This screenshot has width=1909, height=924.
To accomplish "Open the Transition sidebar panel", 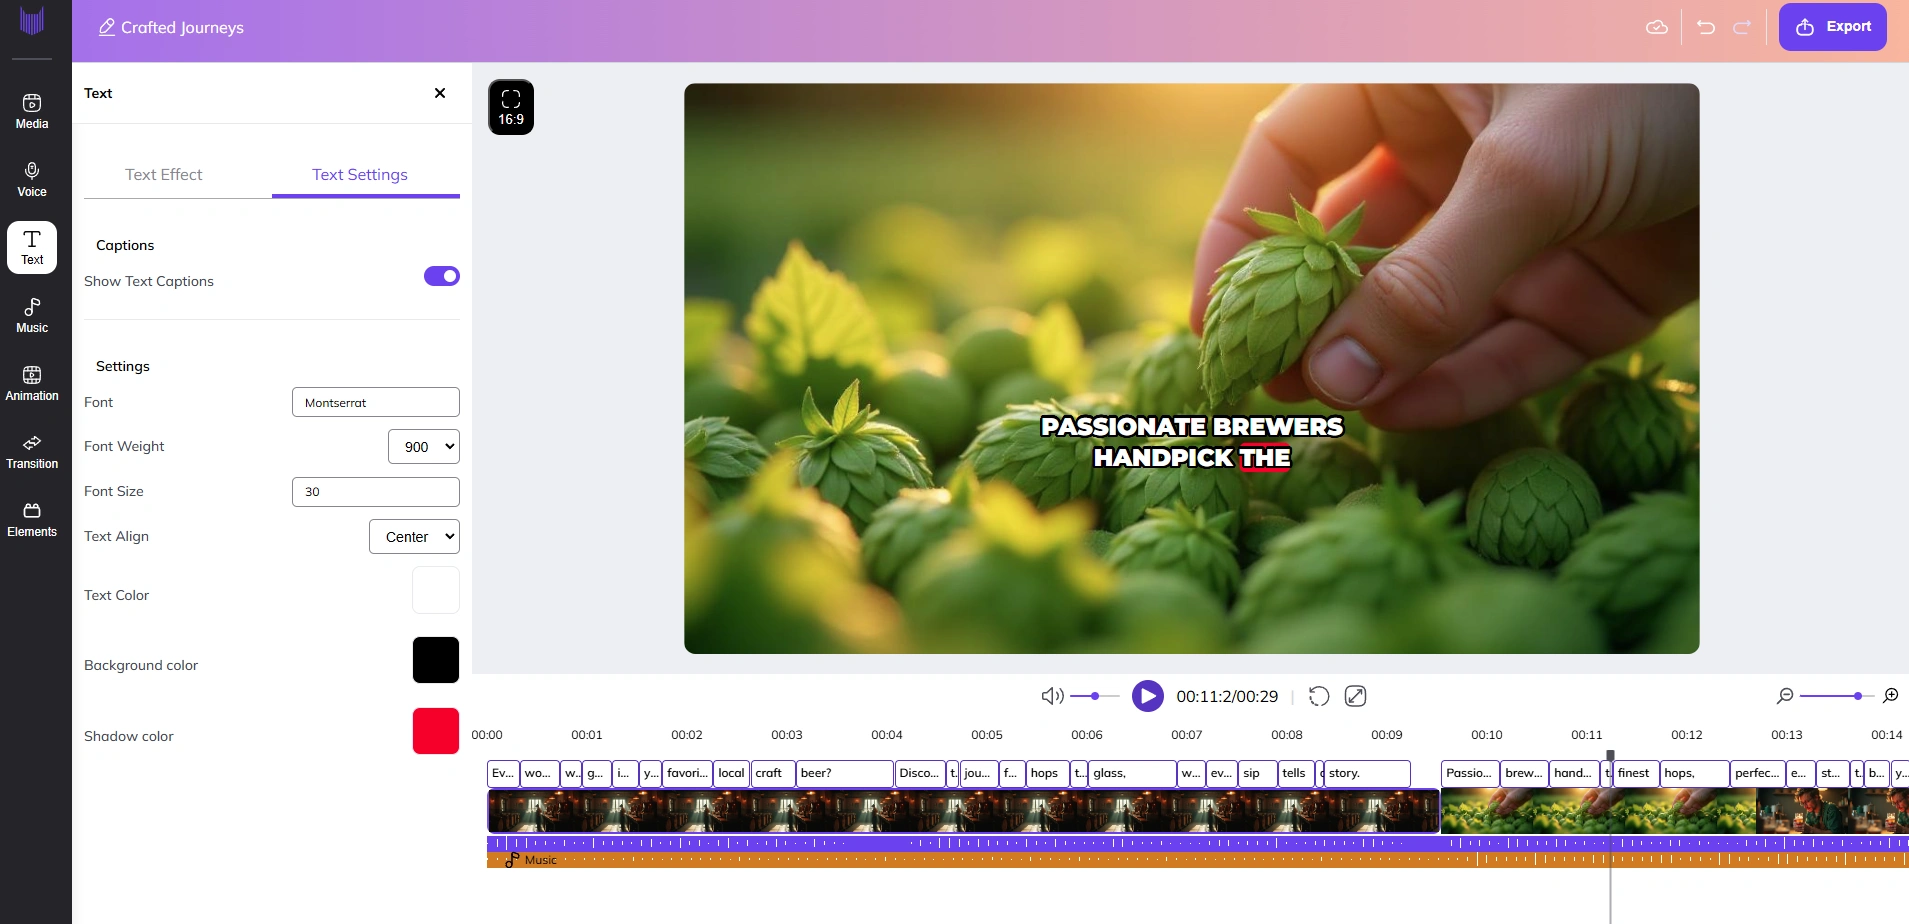I will (32, 451).
